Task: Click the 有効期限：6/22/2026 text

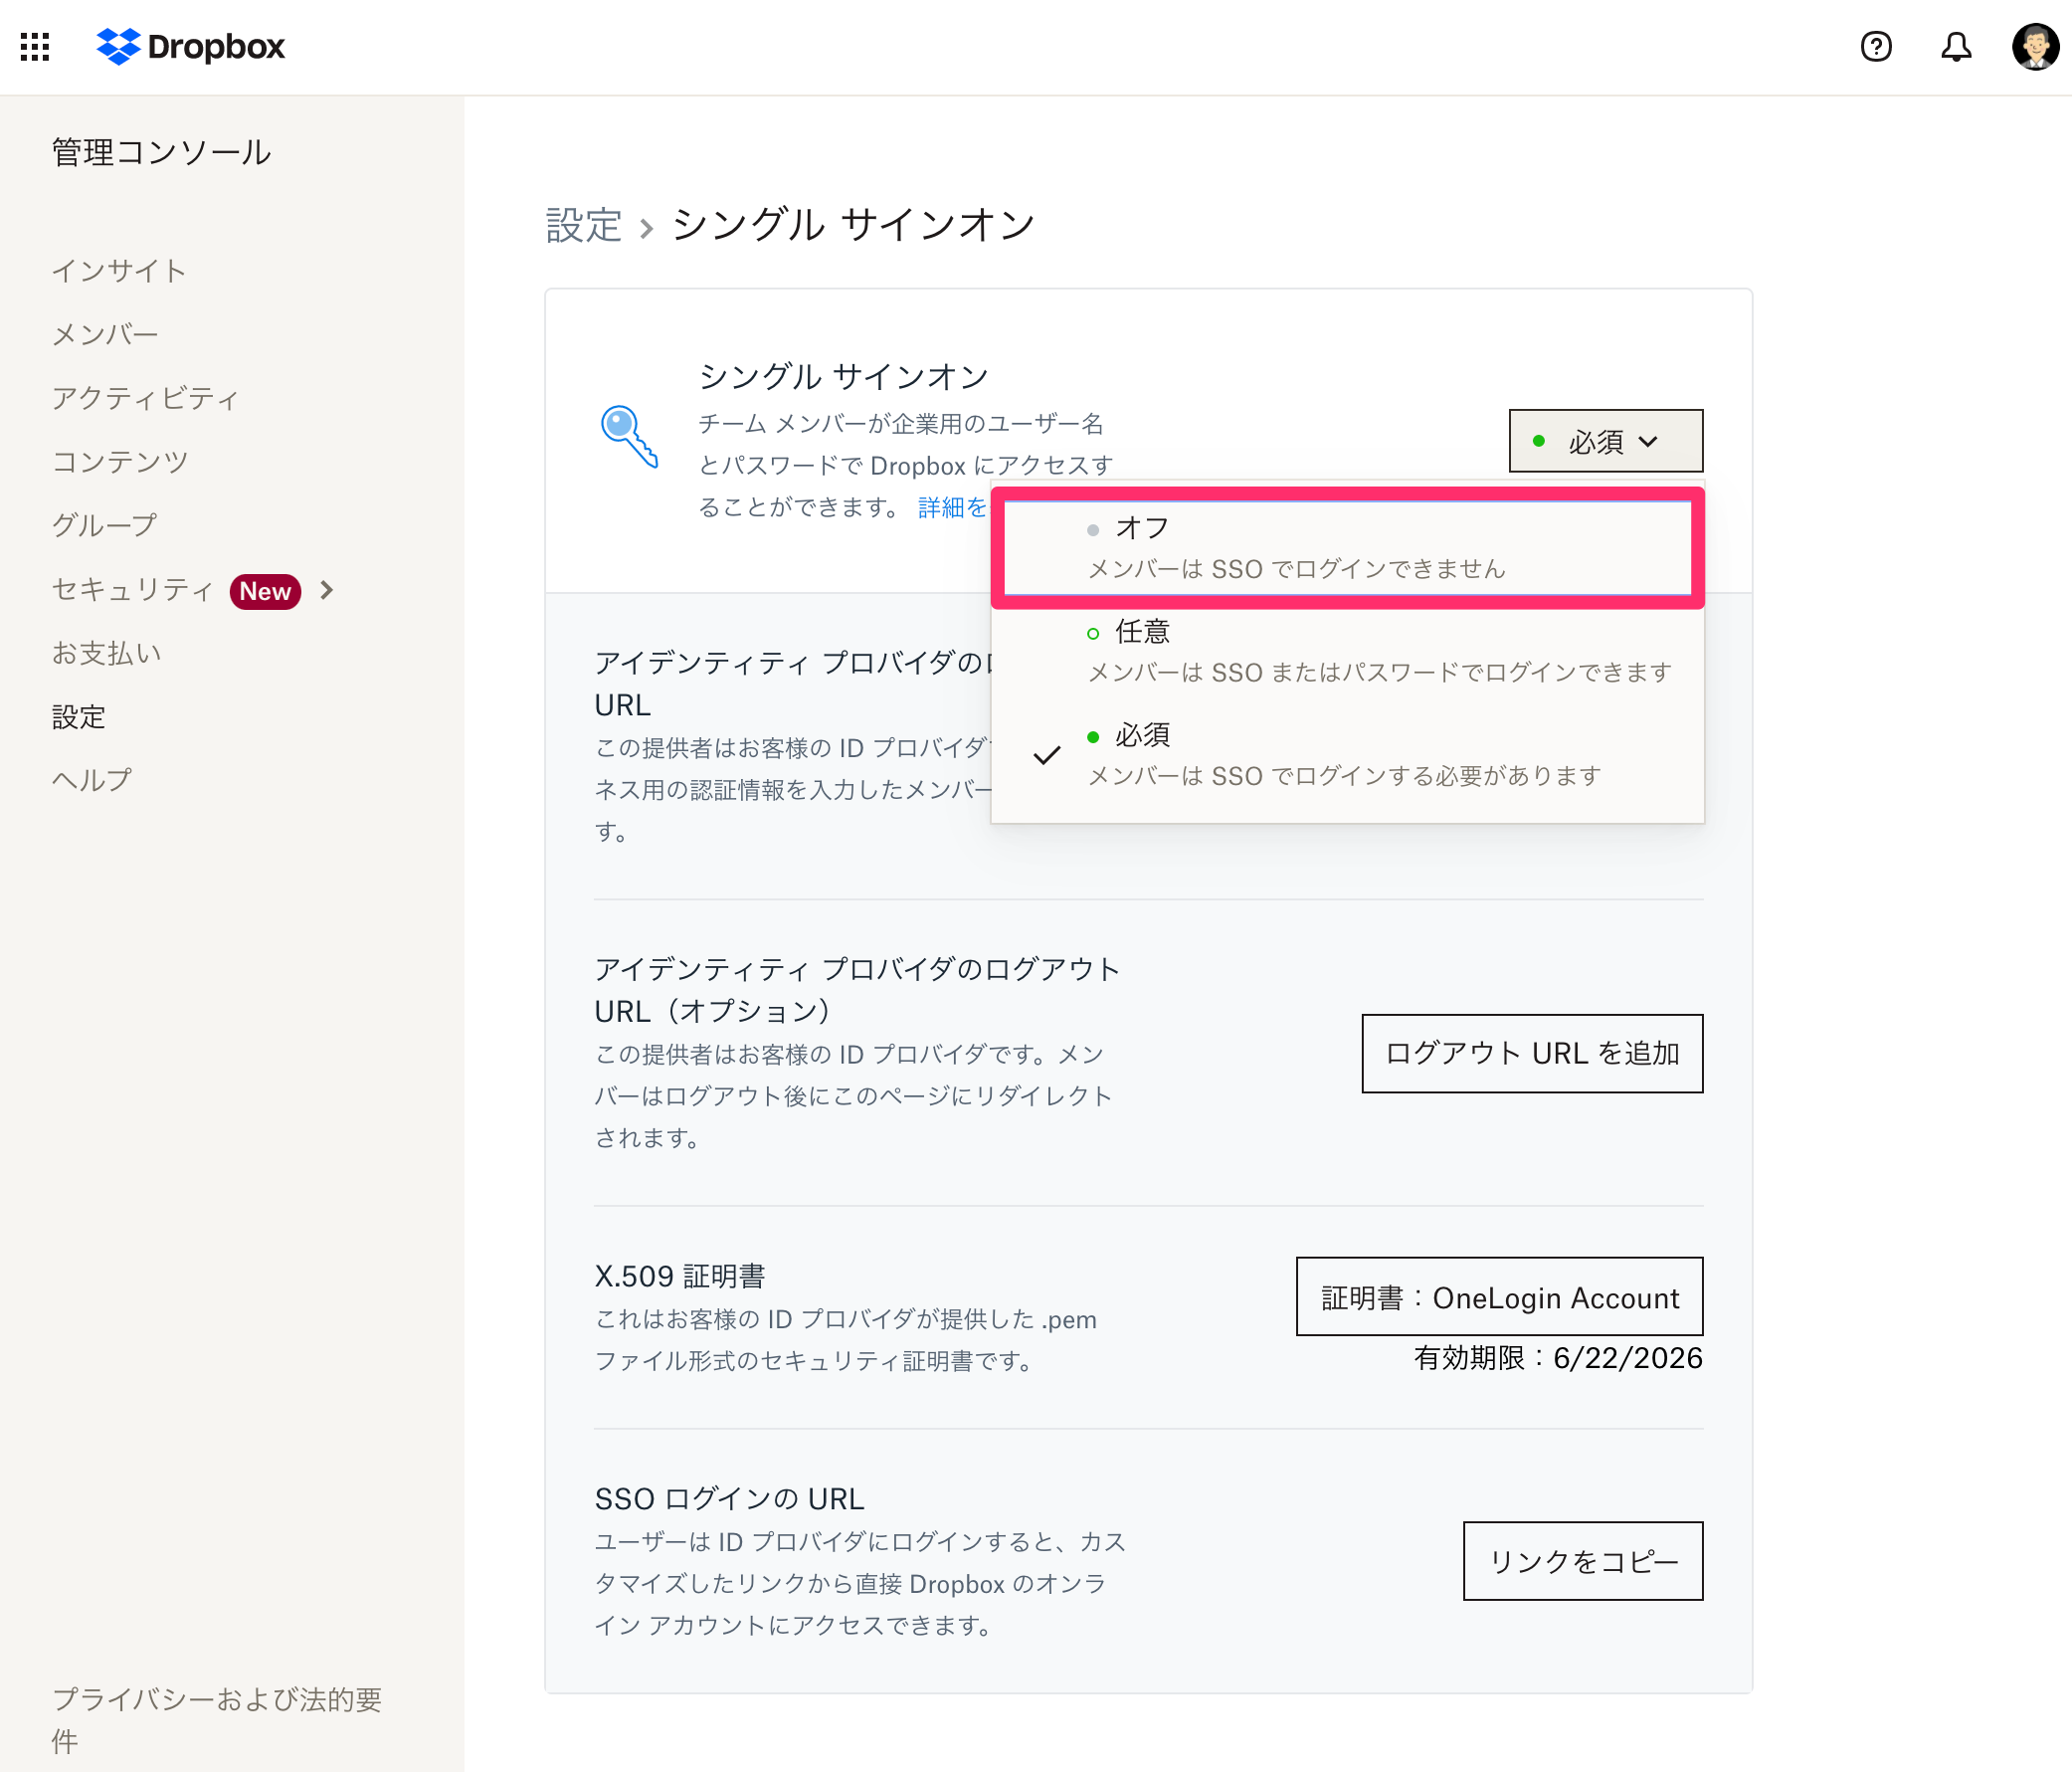Action: 1558,1358
